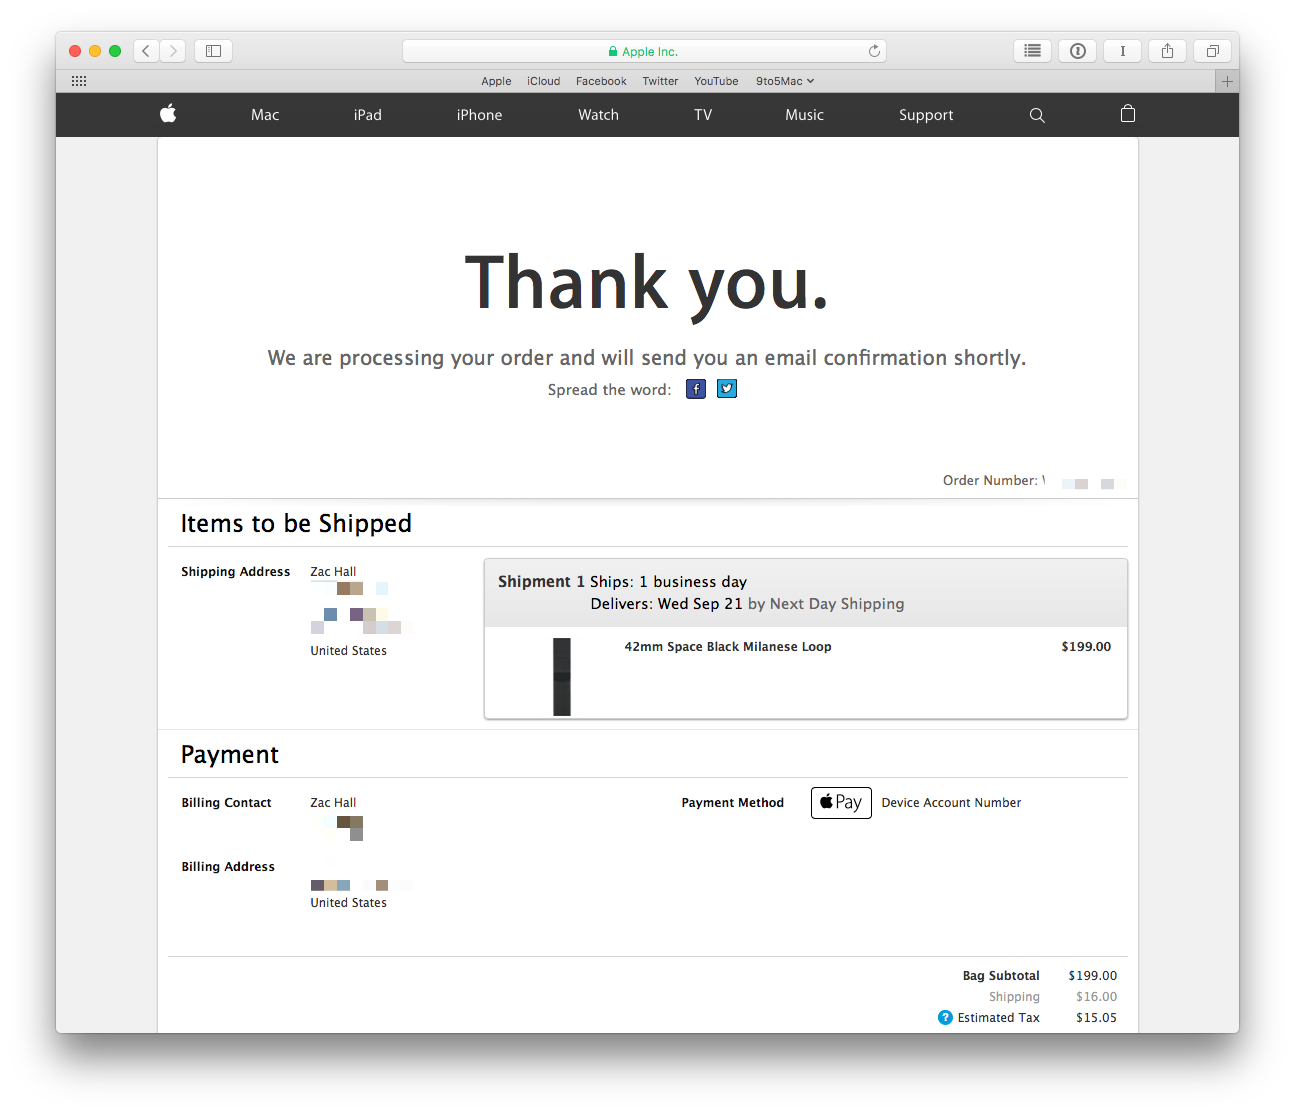The height and width of the screenshot is (1113, 1295).
Task: Share order via Twitter icon
Action: (x=727, y=389)
